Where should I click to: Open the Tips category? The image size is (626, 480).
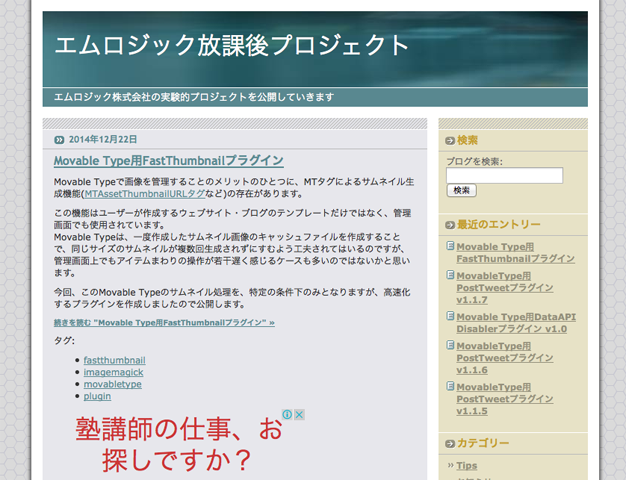click(467, 466)
